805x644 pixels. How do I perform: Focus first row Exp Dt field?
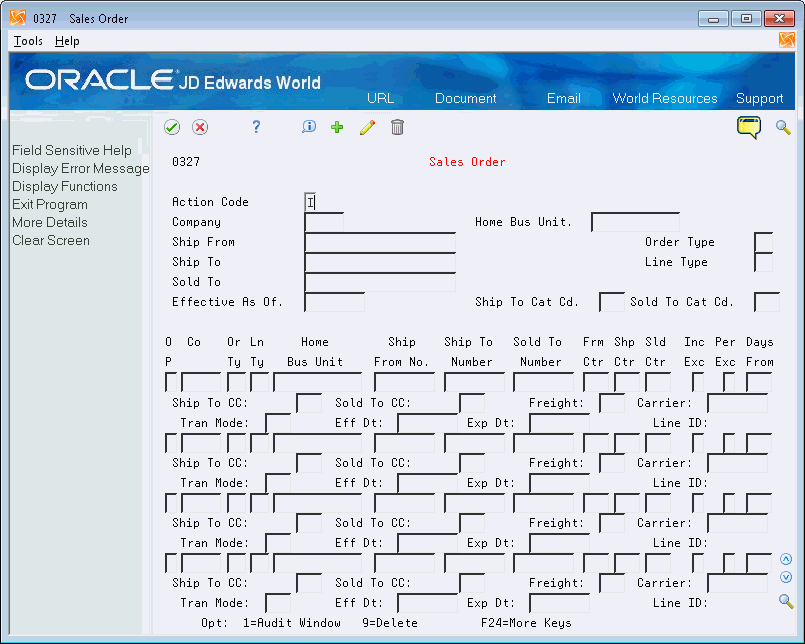pyautogui.click(x=559, y=423)
